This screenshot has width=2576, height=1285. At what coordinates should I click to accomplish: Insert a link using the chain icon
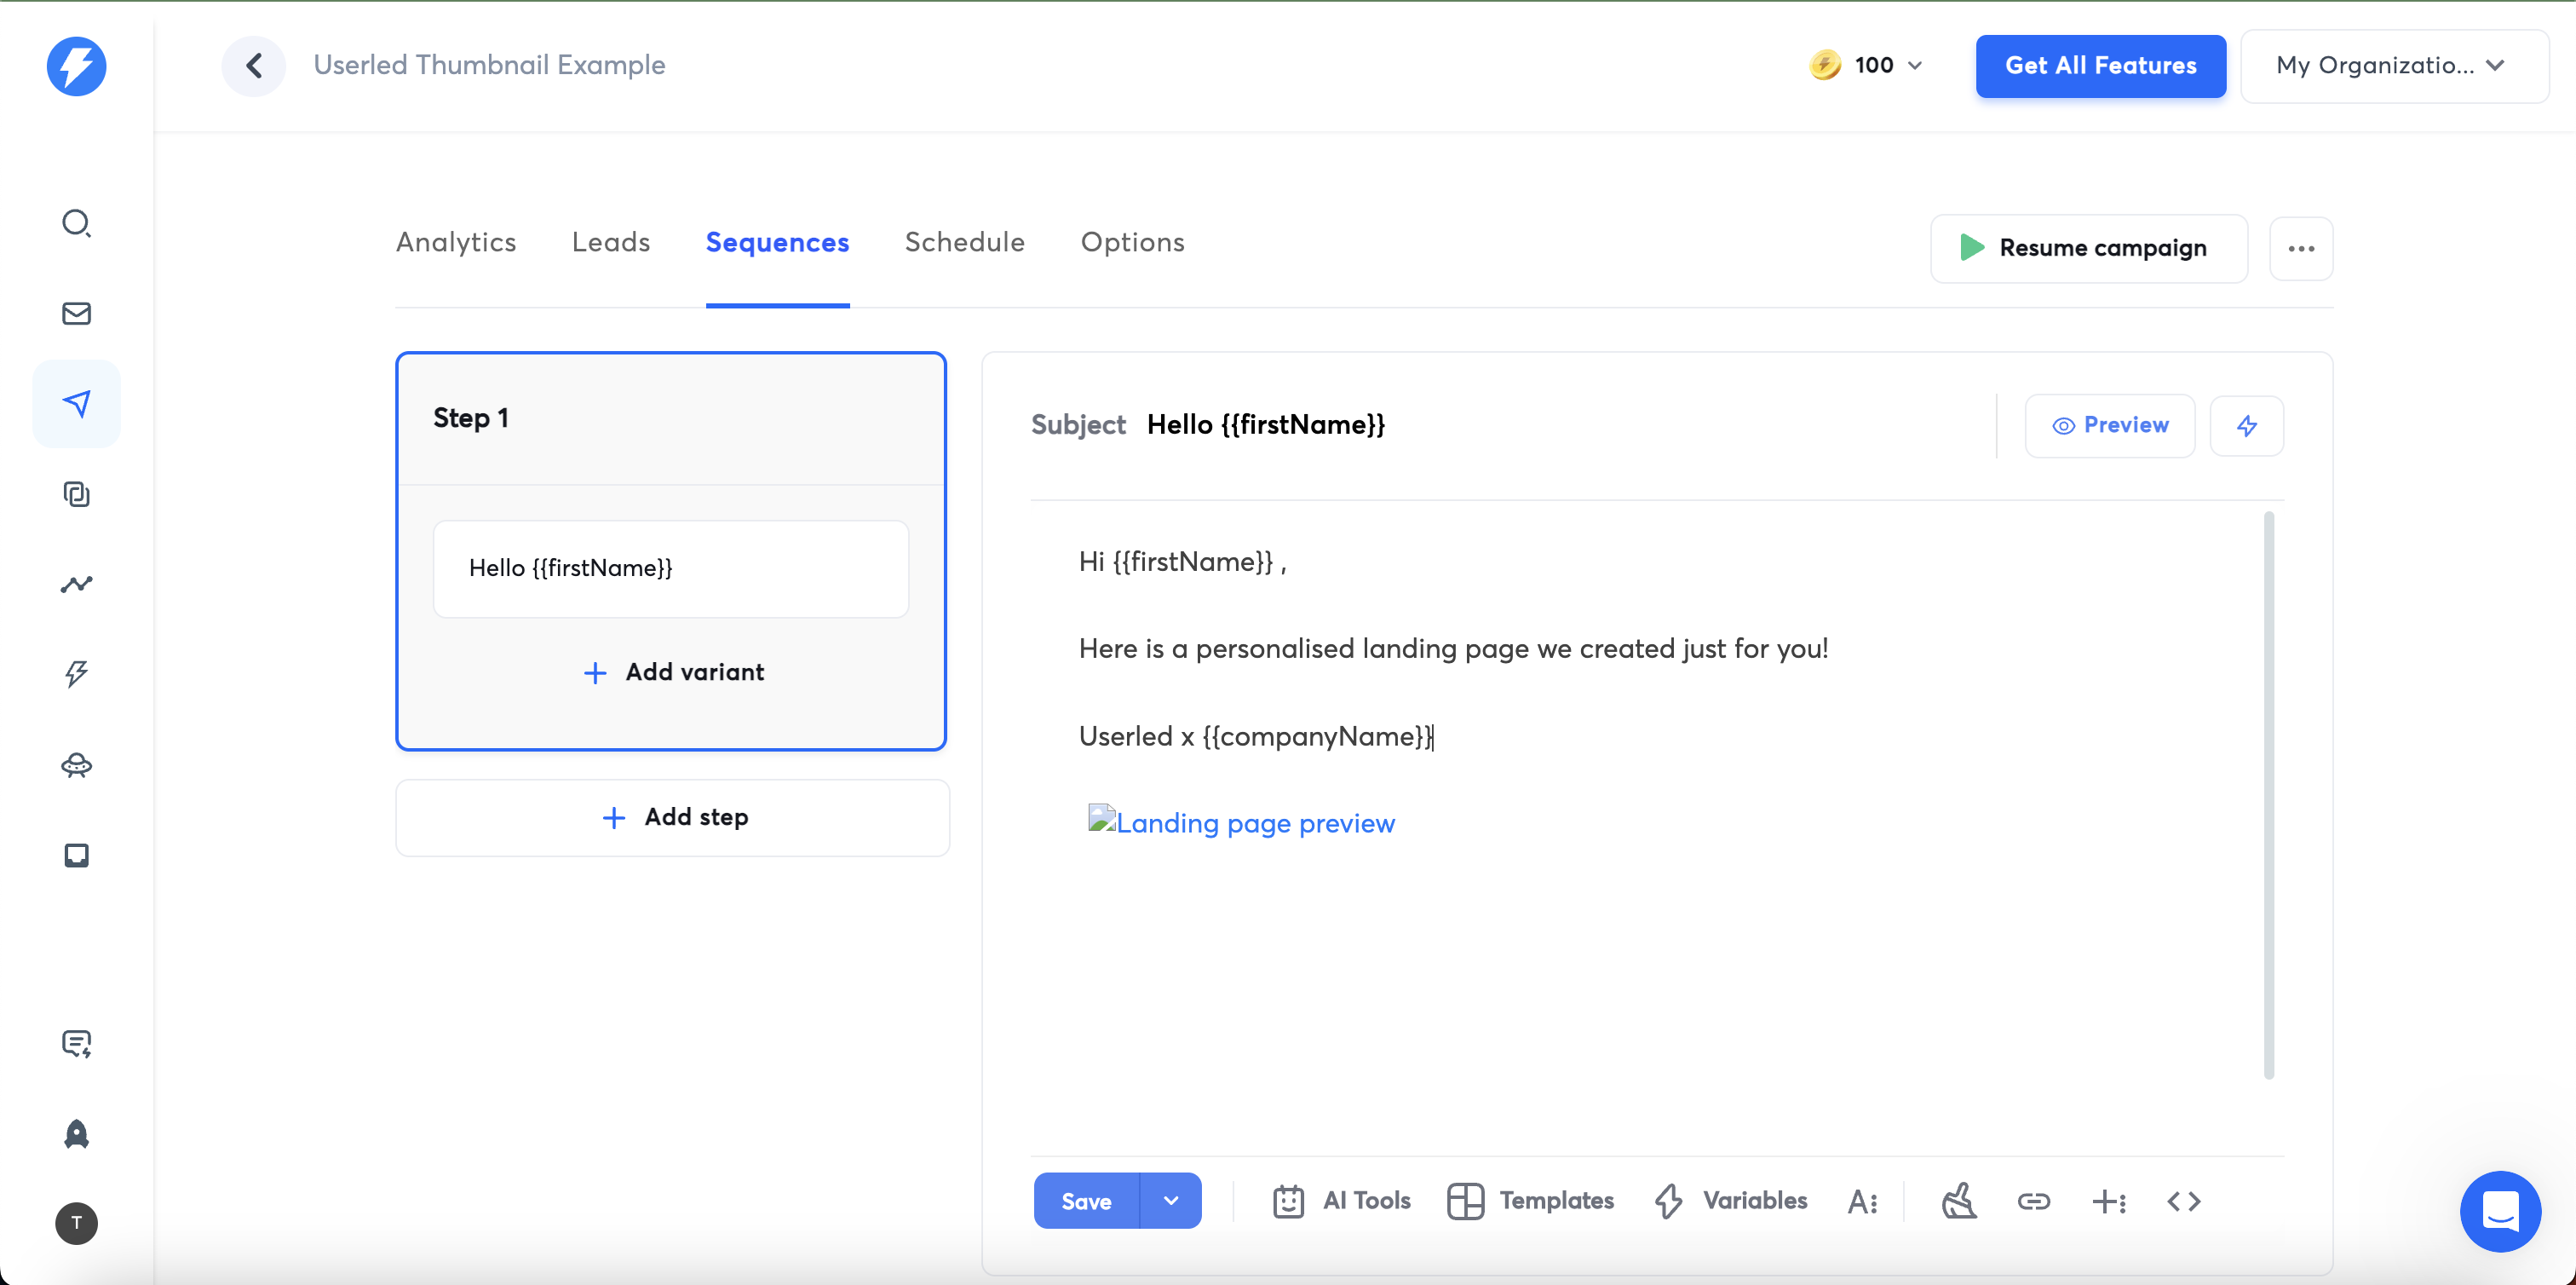tap(2033, 1201)
